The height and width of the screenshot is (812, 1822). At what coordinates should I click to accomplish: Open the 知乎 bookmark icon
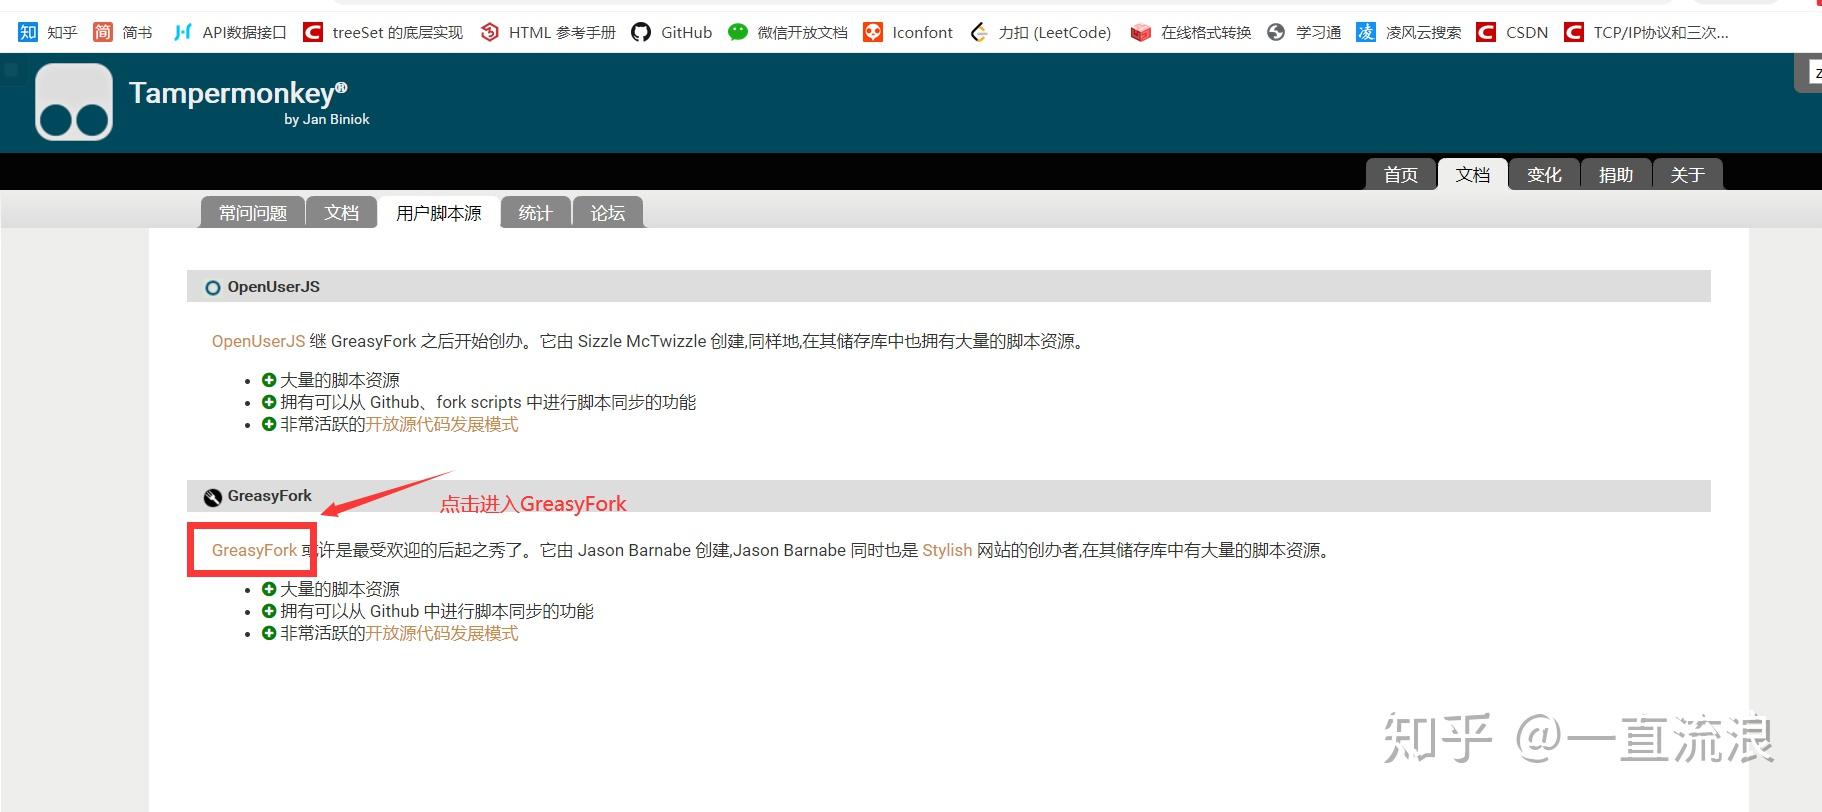[x=28, y=32]
